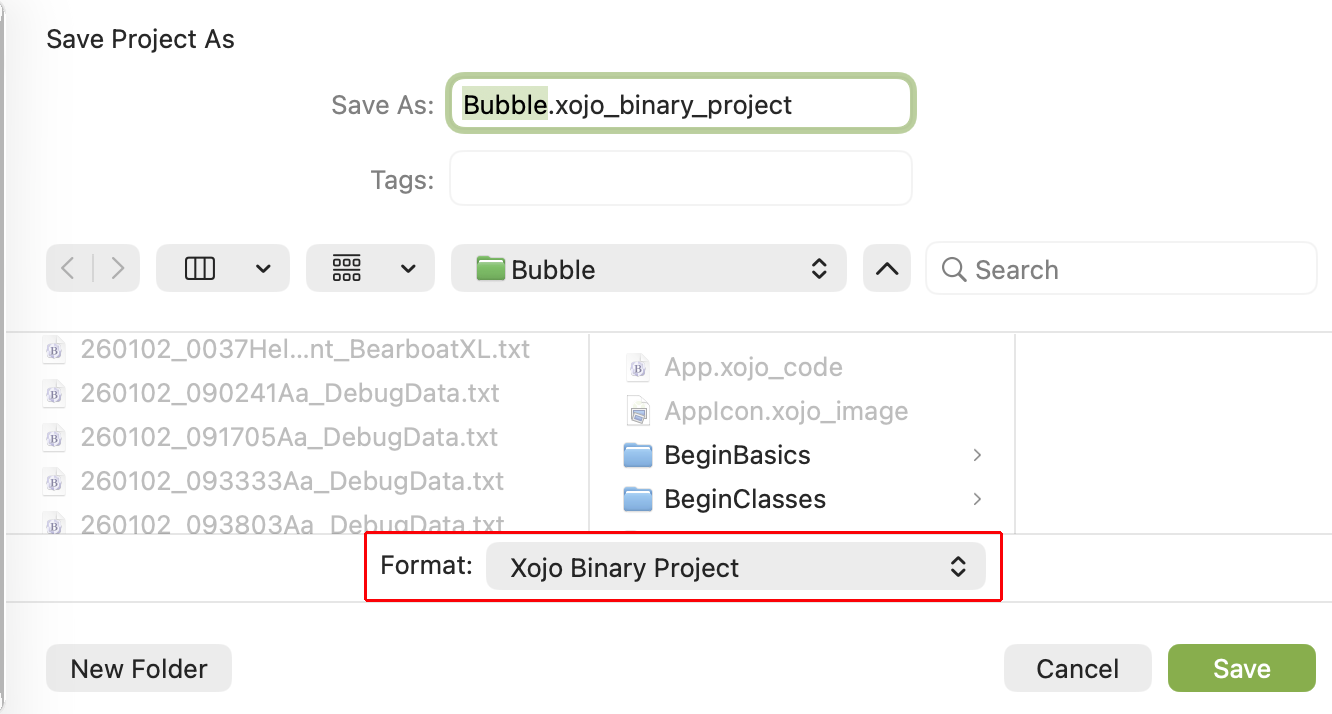Open the Bubble location popup menu
1332x714 pixels.
point(648,269)
